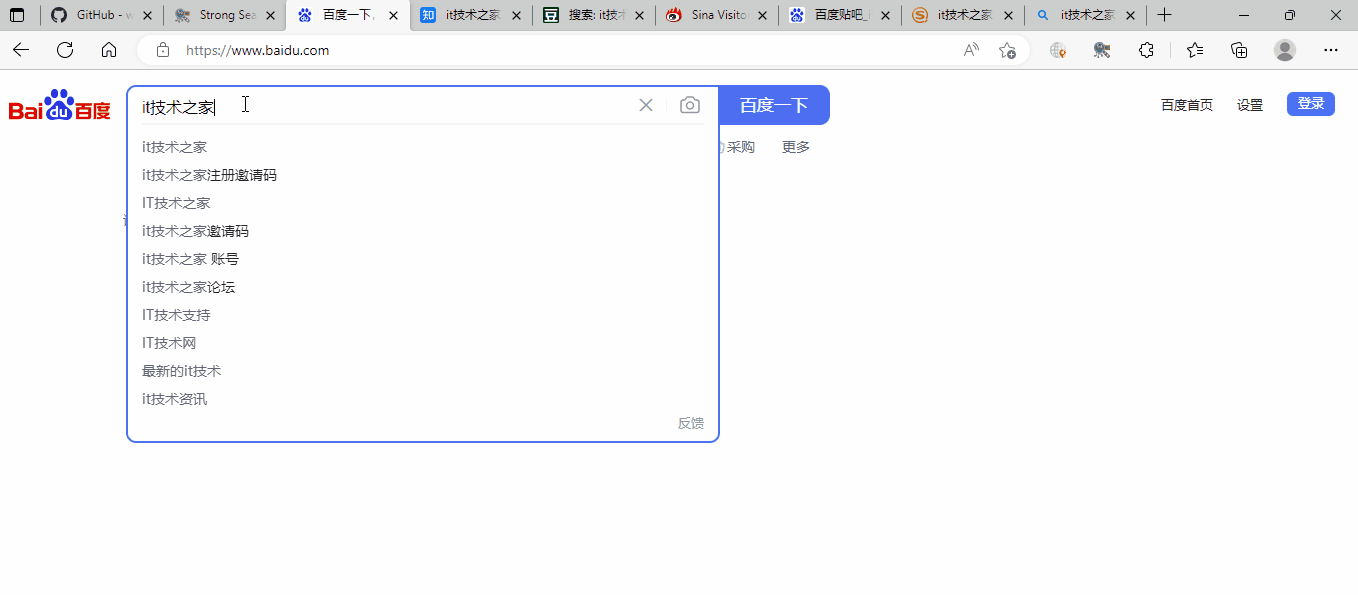Close the 百度贴吧 tab
Viewport: 1358px width, 595px height.
pos(885,16)
